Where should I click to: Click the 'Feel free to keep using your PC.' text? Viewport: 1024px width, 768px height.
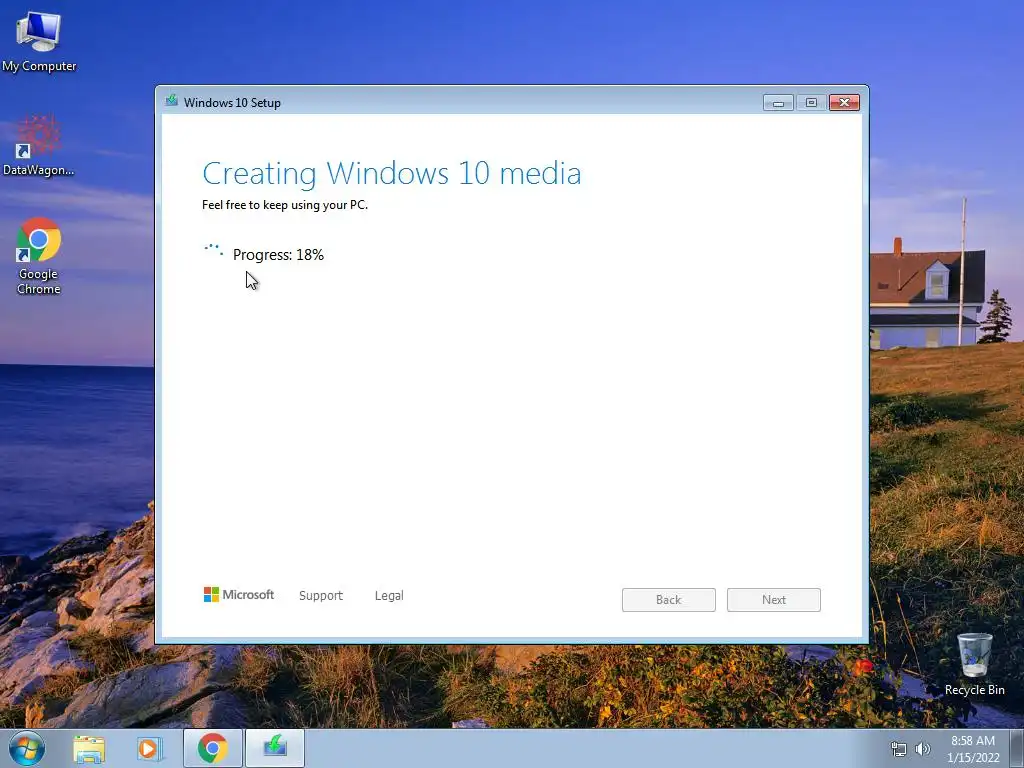(x=285, y=205)
